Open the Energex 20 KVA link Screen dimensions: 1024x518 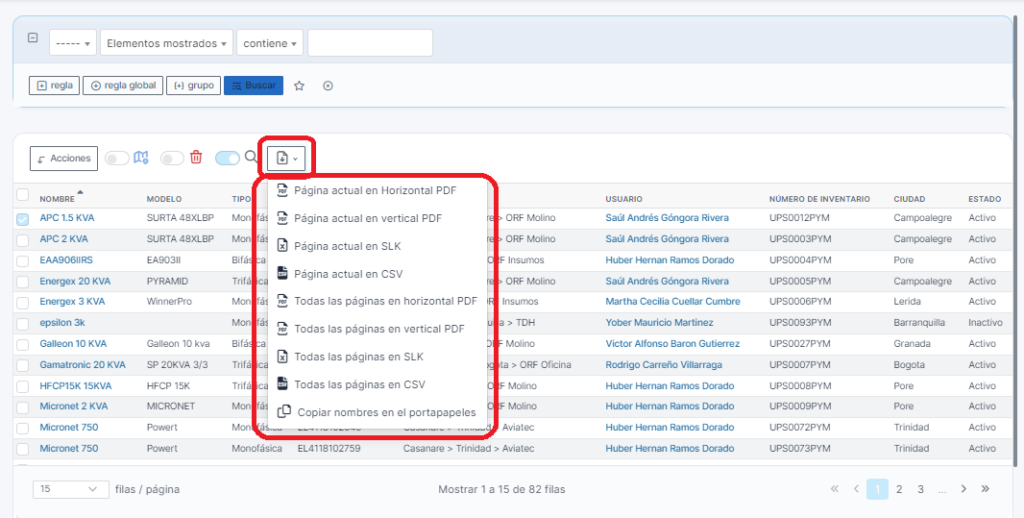pyautogui.click(x=73, y=281)
